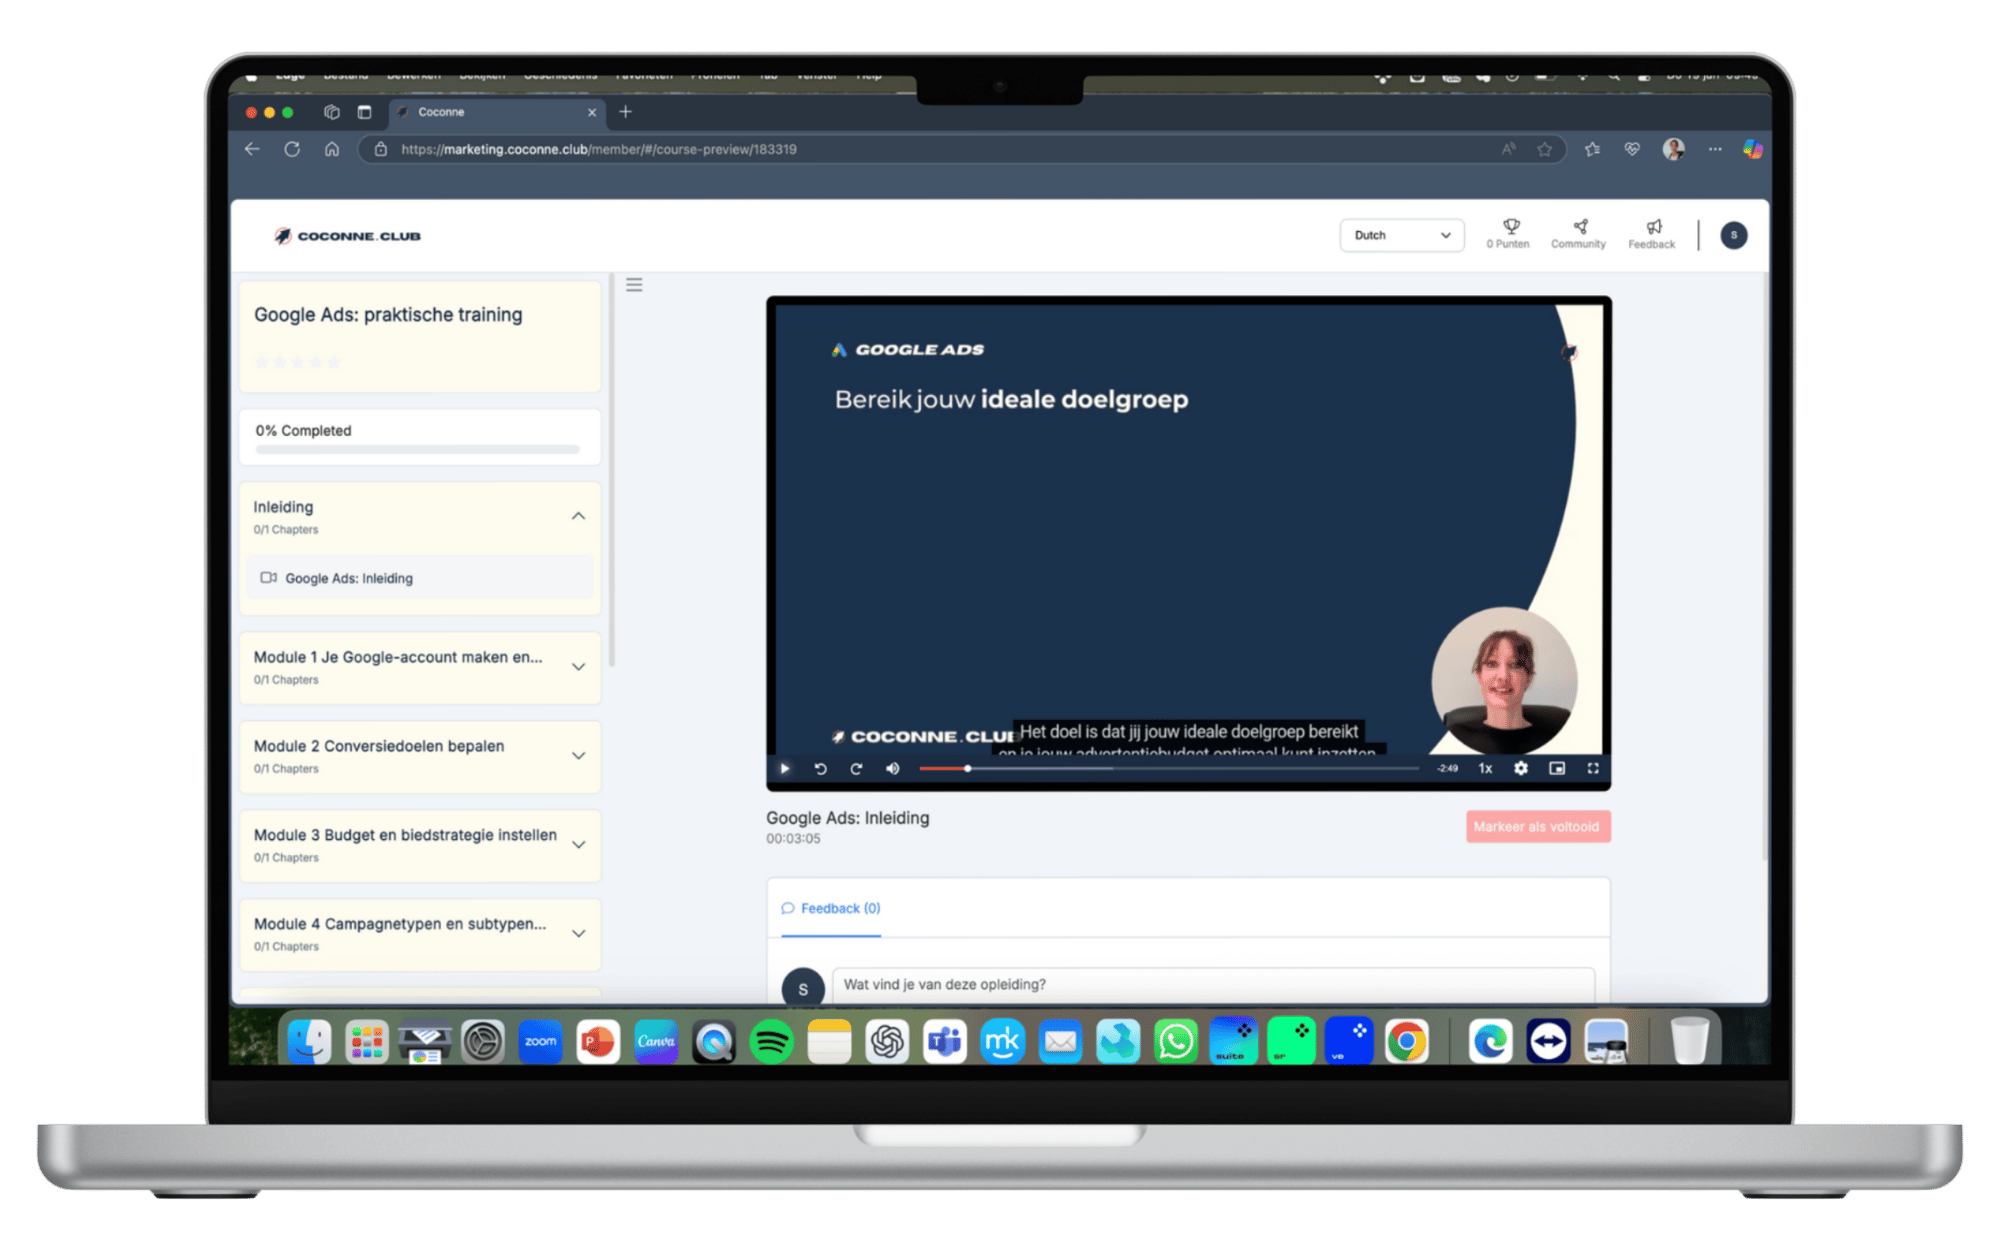The image size is (2000, 1250).
Task: Click the Wat vind je van deze opleiding field
Action: 1213,984
